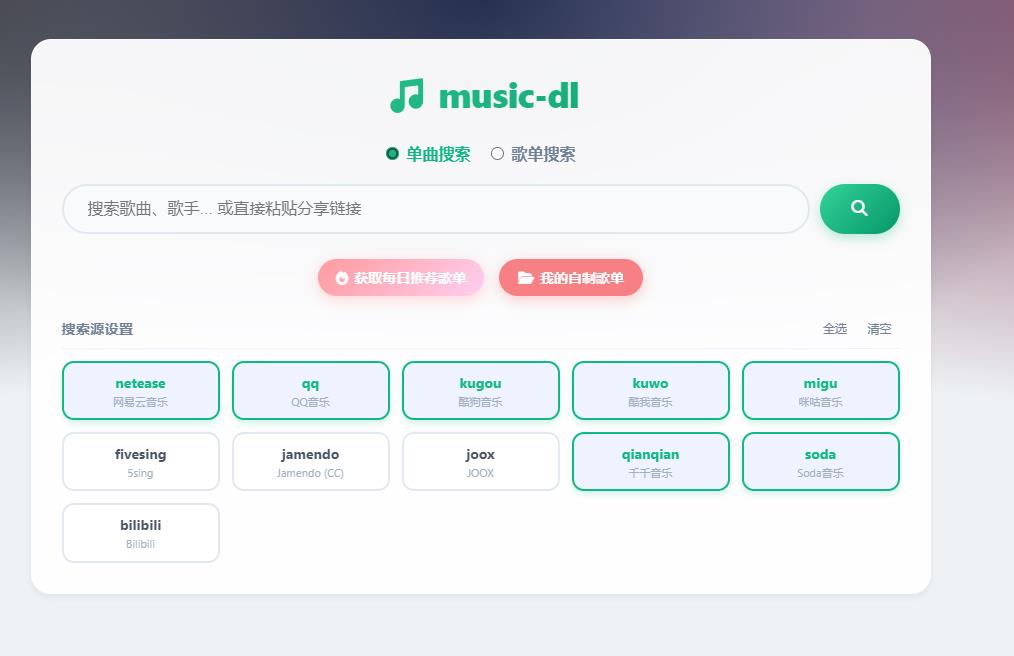
Task: Select the 歌单搜索 radio option
Action: (x=497, y=154)
